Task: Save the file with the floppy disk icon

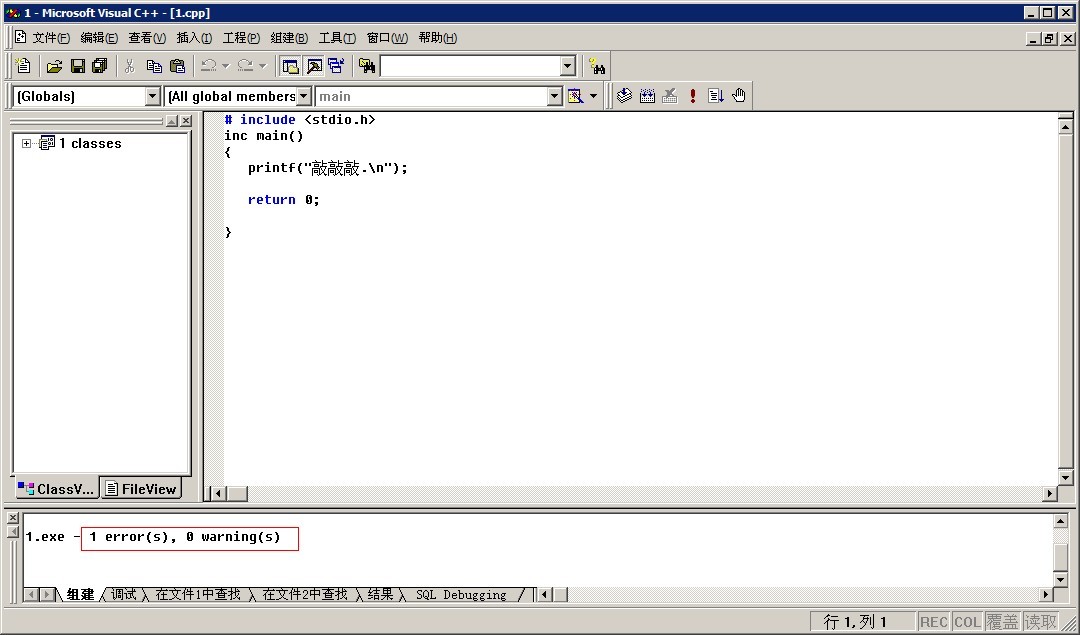Action: click(x=77, y=66)
